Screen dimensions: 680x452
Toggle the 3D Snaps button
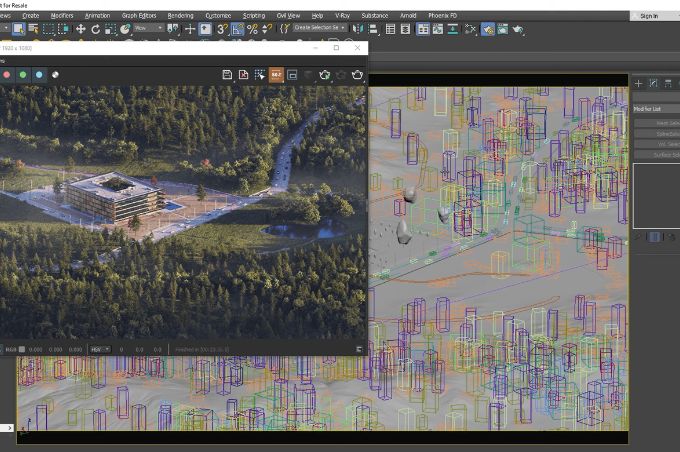222,29
